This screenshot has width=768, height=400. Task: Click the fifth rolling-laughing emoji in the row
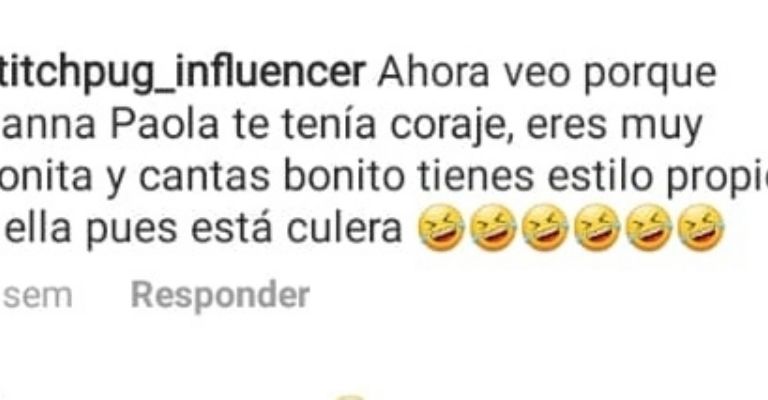click(x=649, y=228)
